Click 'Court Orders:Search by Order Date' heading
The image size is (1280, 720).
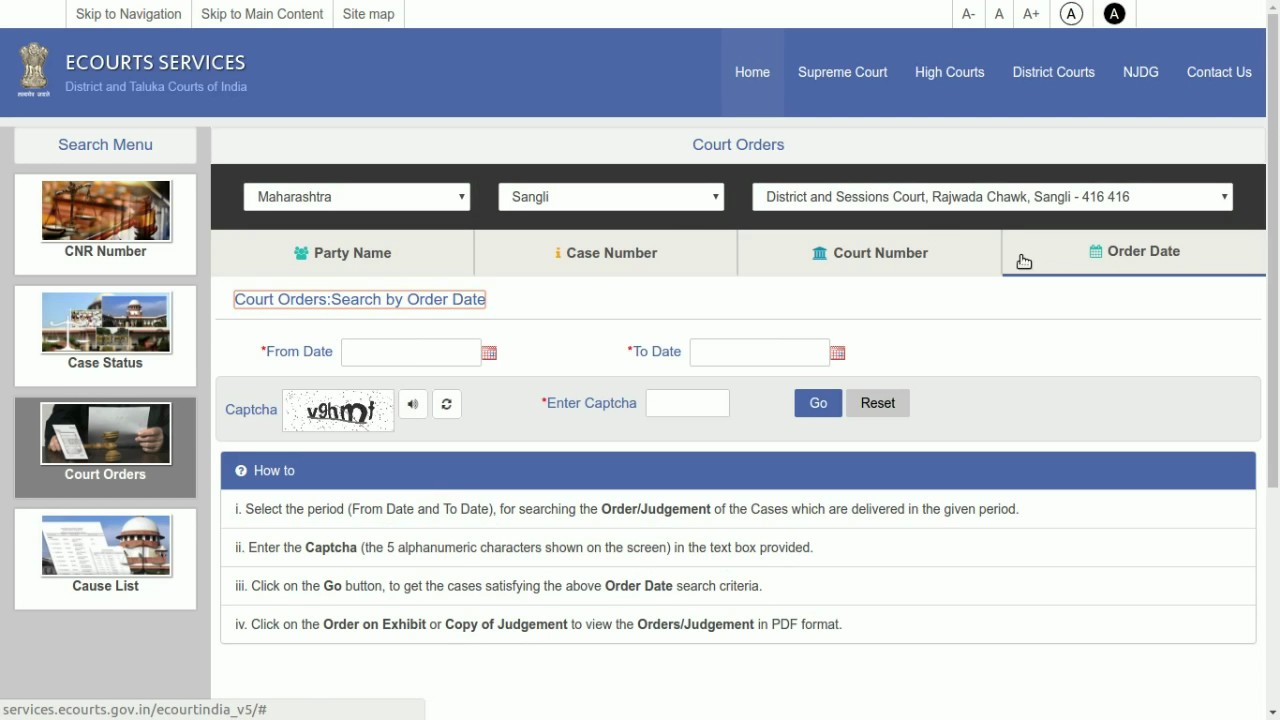[x=360, y=299]
